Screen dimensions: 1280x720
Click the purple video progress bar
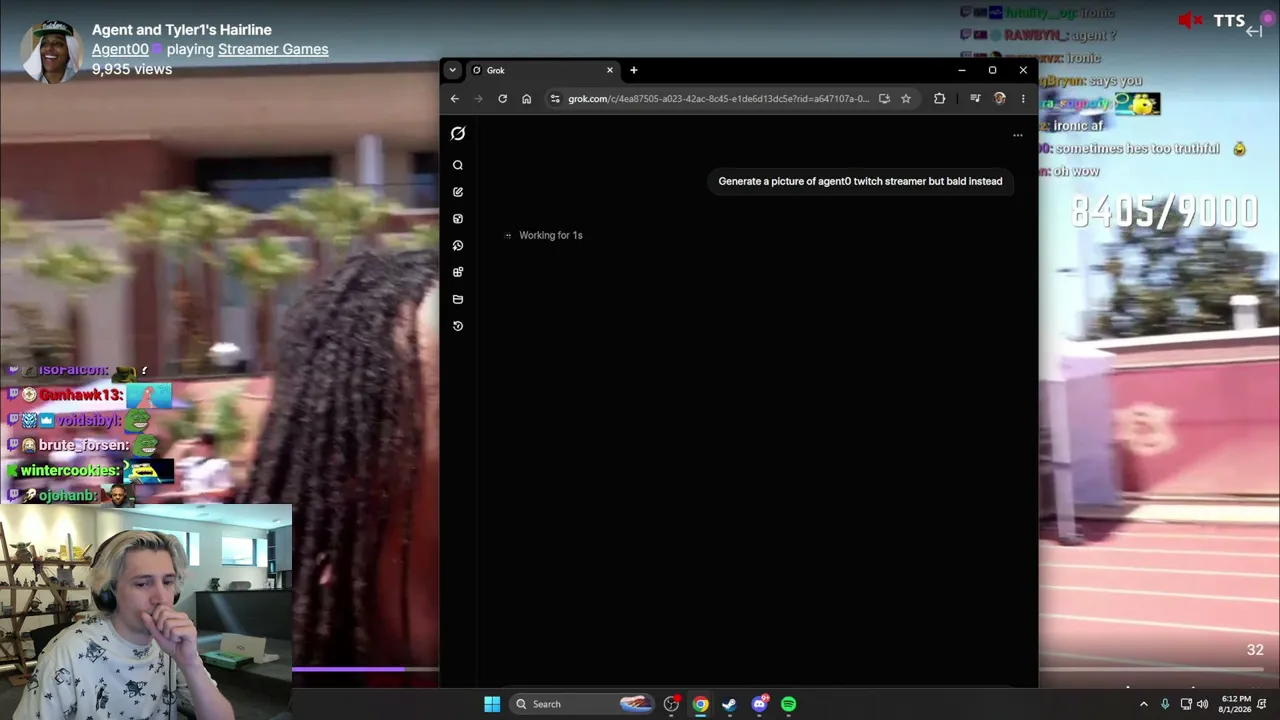pyautogui.click(x=348, y=669)
